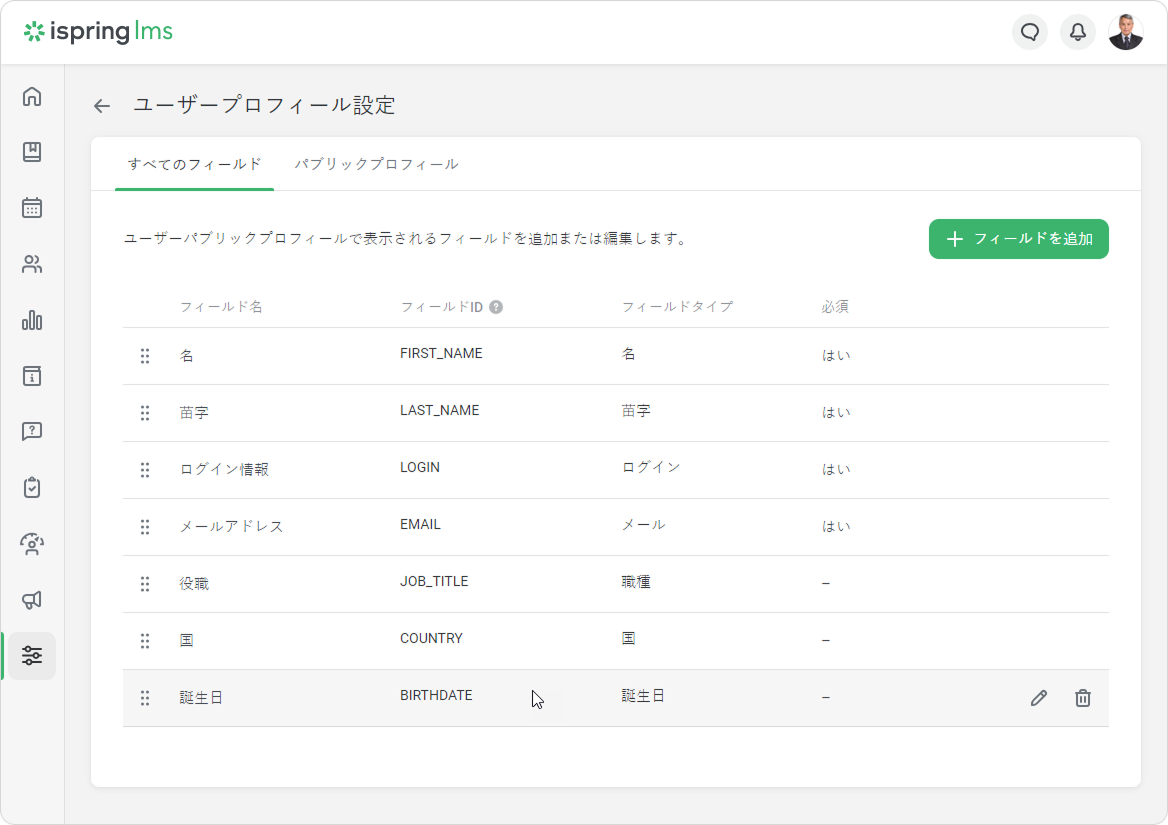
Task: Delete the 誕生日 field with trash icon
Action: (x=1082, y=698)
